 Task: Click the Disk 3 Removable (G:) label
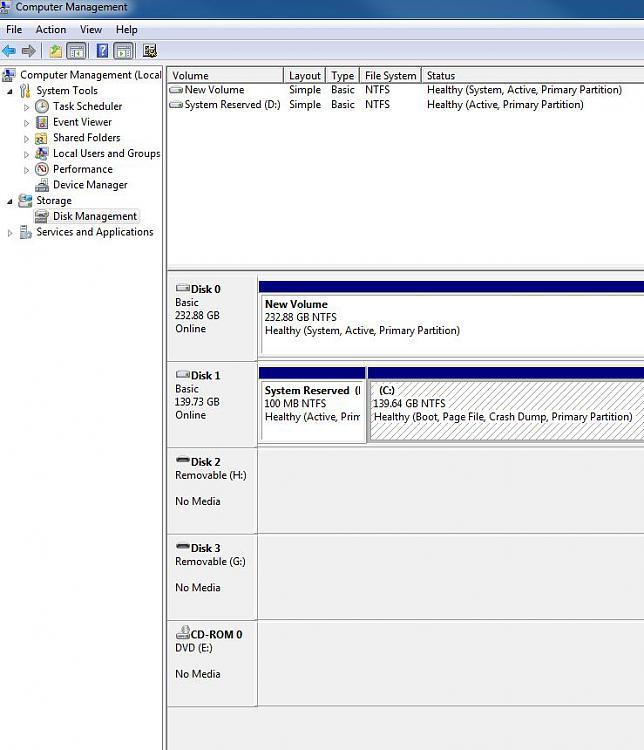210,561
